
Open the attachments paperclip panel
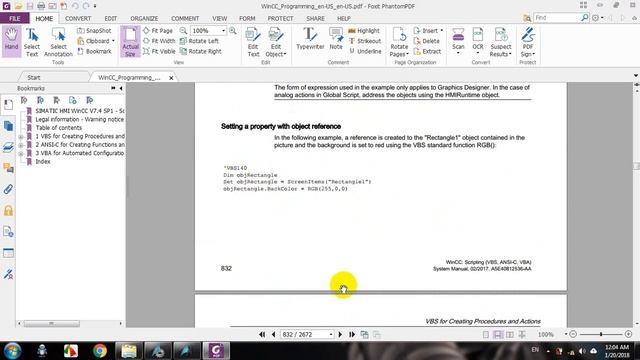pyautogui.click(x=8, y=189)
